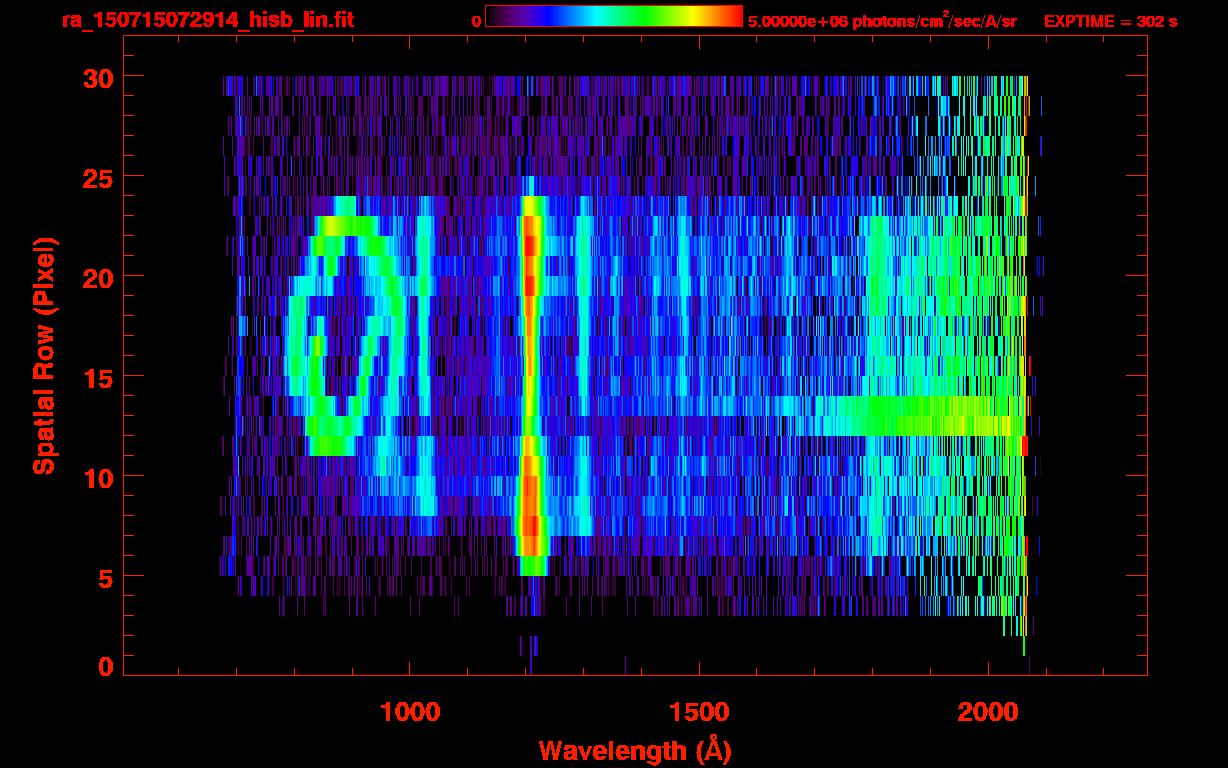Click the y-axis tick label 20
The width and height of the screenshot is (1228, 768).
pyautogui.click(x=98, y=277)
